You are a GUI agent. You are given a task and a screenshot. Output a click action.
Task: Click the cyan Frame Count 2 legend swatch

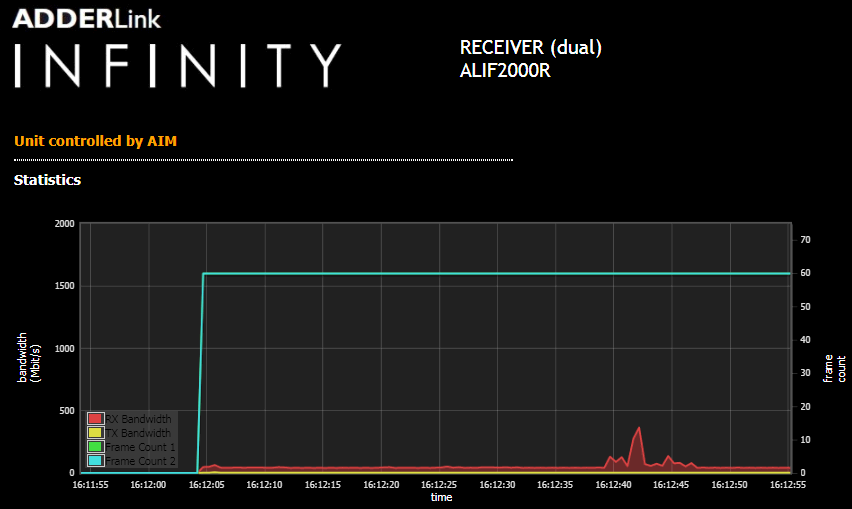[x=95, y=461]
